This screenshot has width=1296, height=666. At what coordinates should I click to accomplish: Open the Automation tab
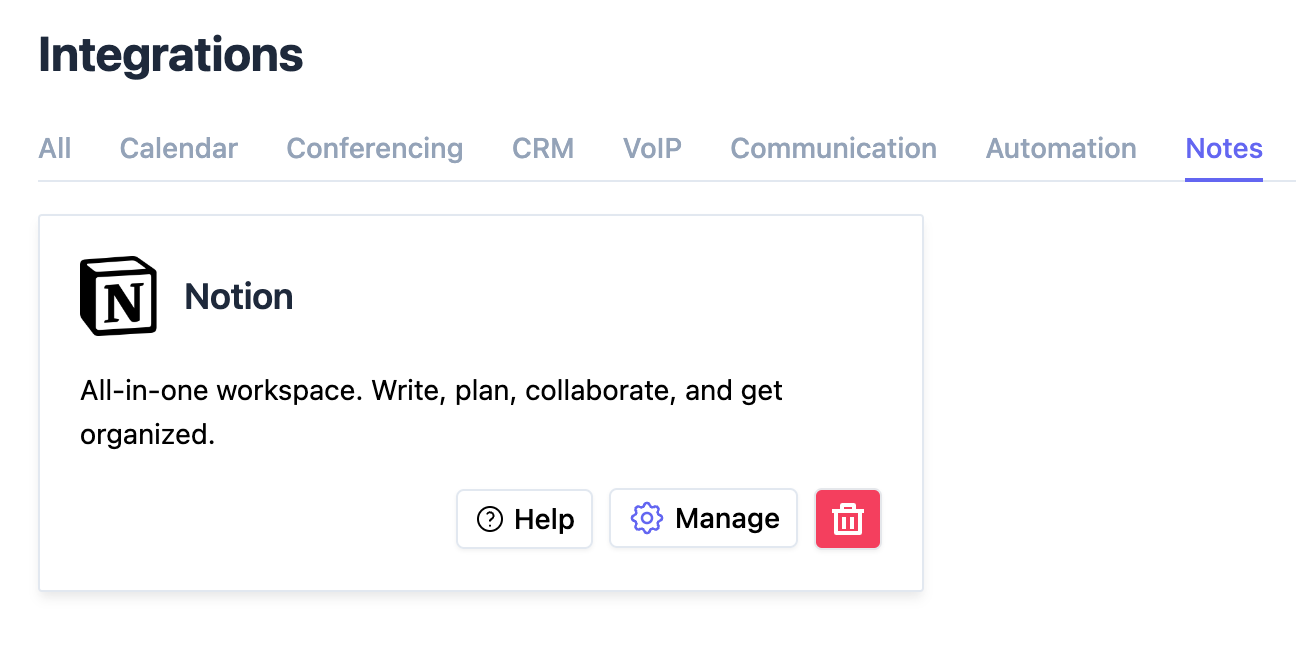pyautogui.click(x=1061, y=148)
